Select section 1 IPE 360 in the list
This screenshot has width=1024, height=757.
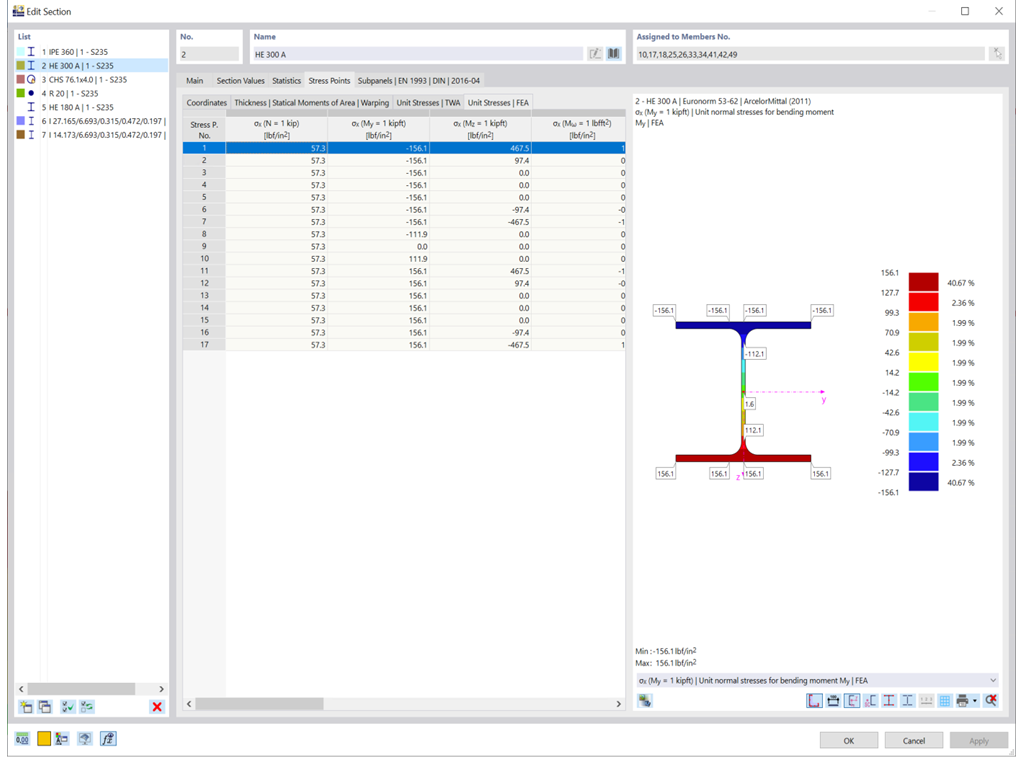click(91, 52)
